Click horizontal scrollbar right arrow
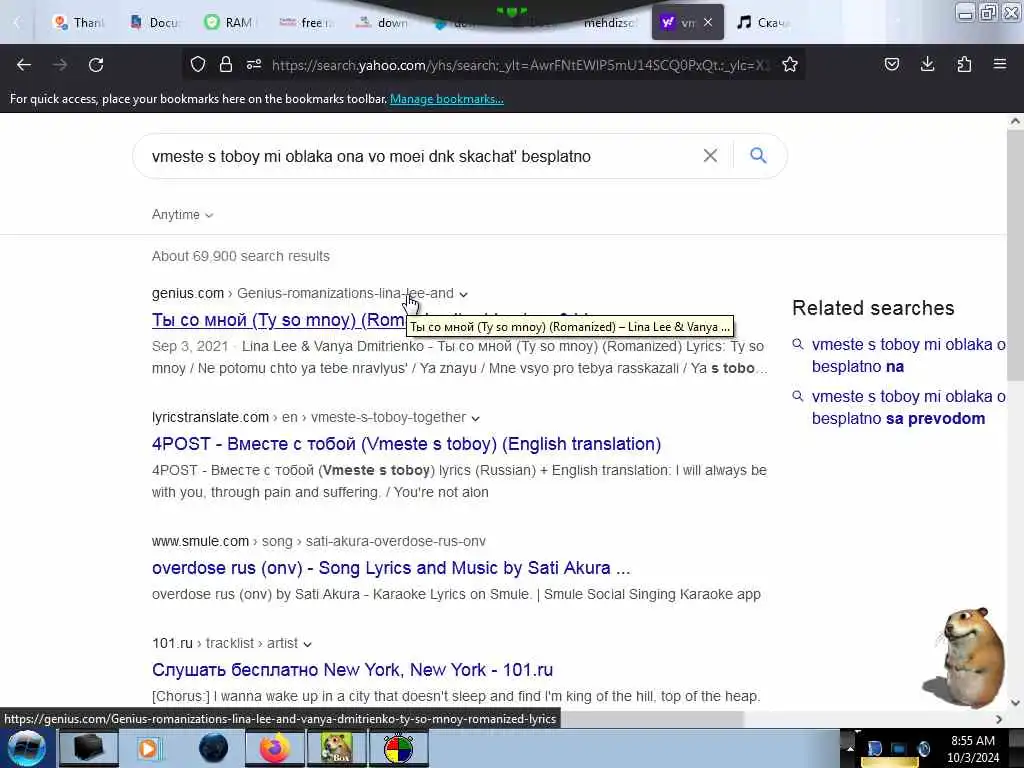 999,719
